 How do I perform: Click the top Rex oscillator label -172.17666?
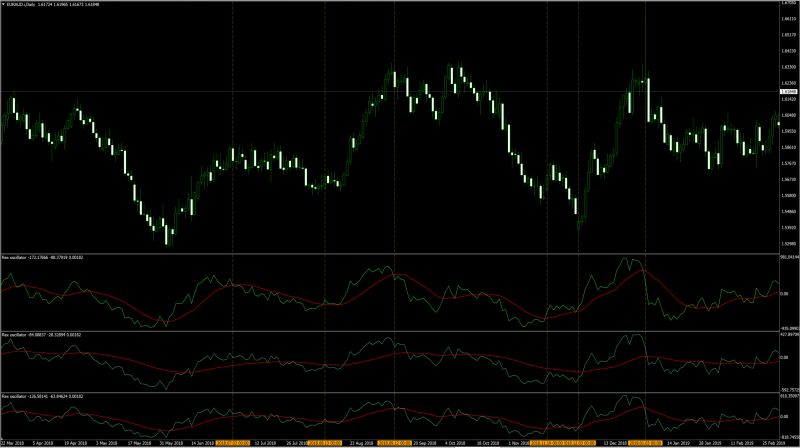click(42, 258)
